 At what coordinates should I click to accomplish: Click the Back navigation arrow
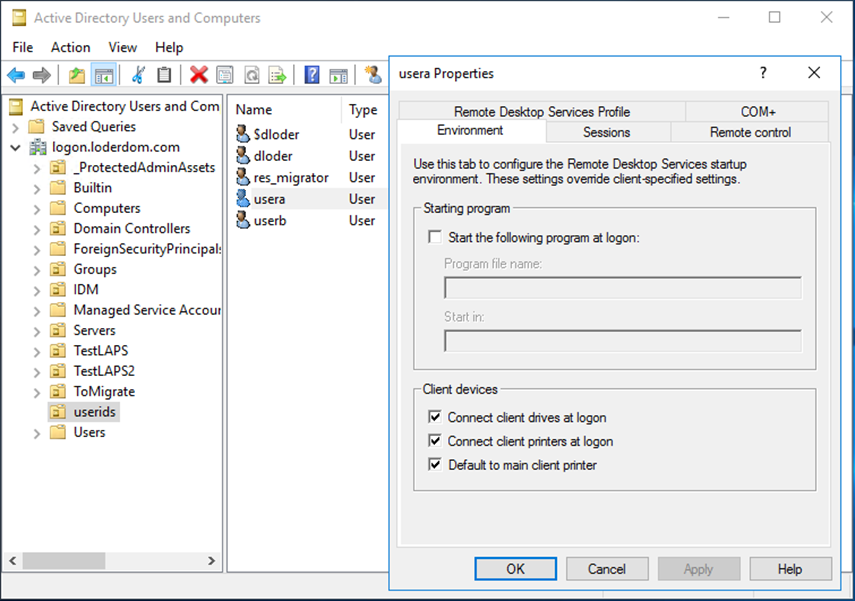tap(16, 75)
